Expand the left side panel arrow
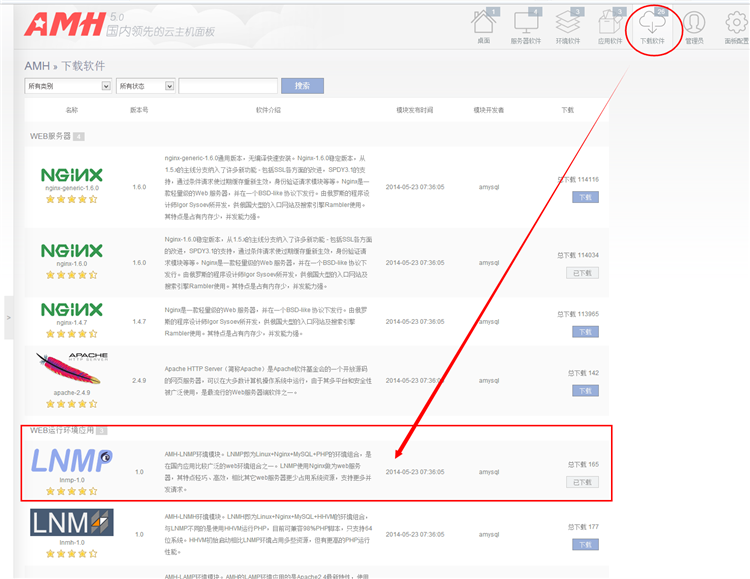Image resolution: width=750 pixels, height=579 pixels. tap(8, 317)
